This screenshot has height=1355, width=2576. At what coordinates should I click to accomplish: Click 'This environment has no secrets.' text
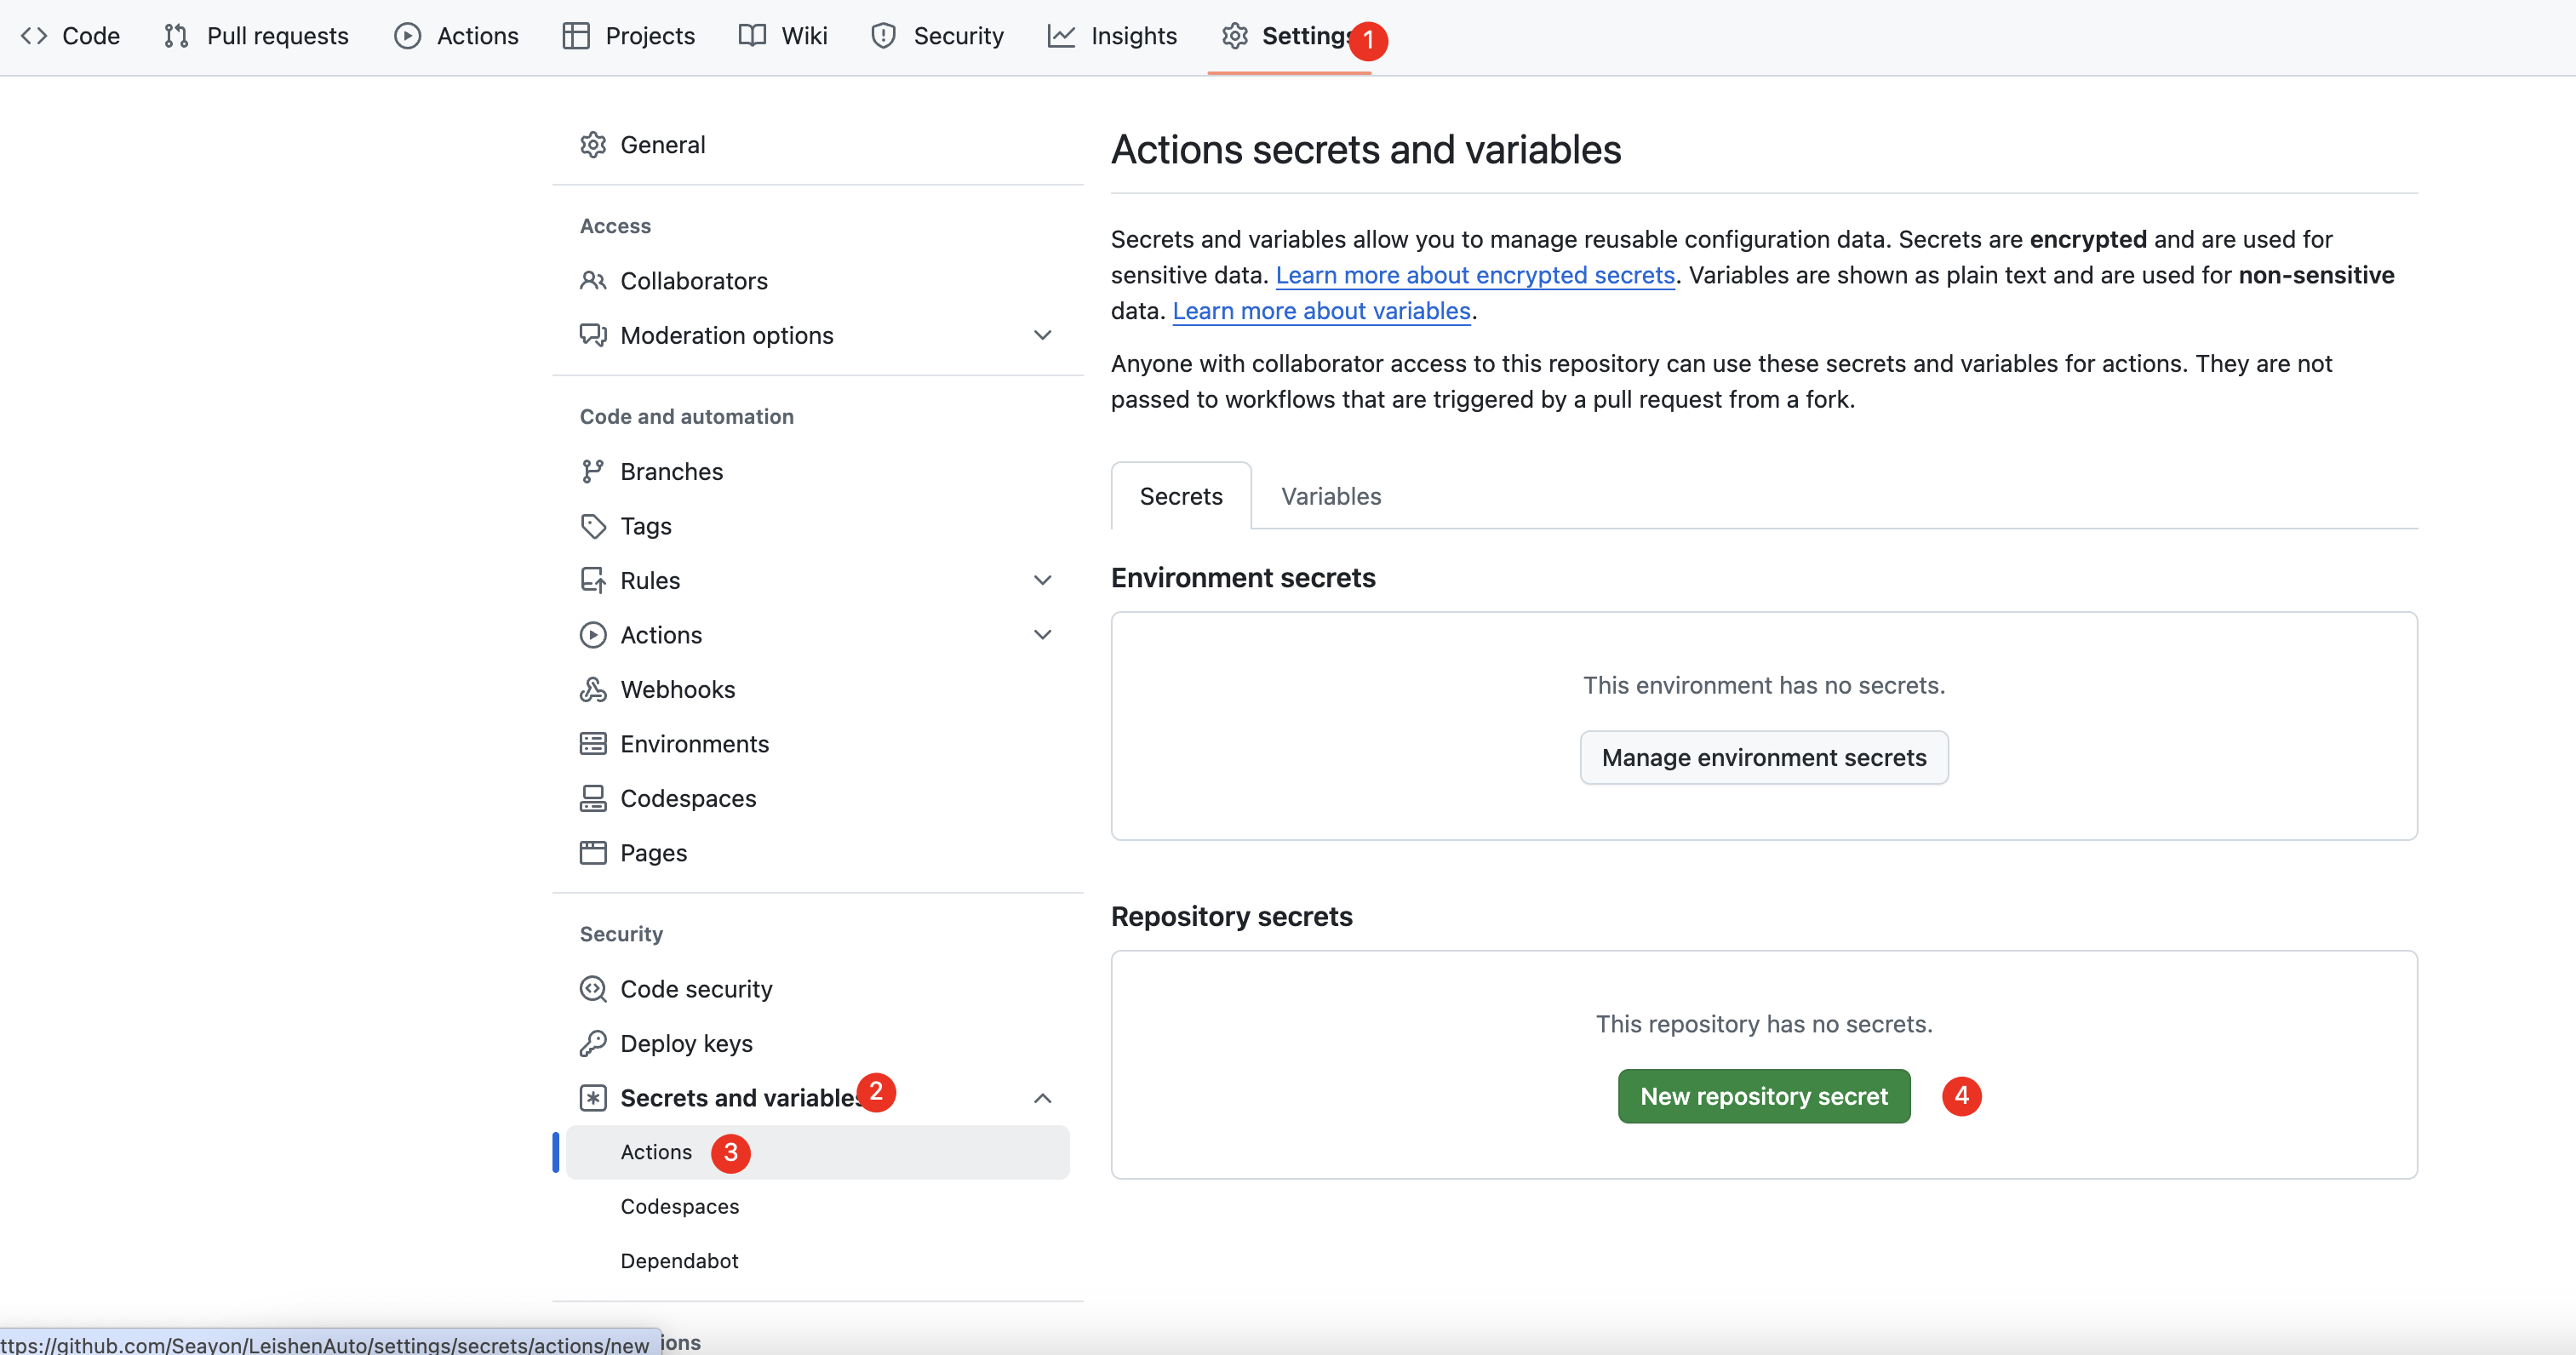[x=1764, y=685]
